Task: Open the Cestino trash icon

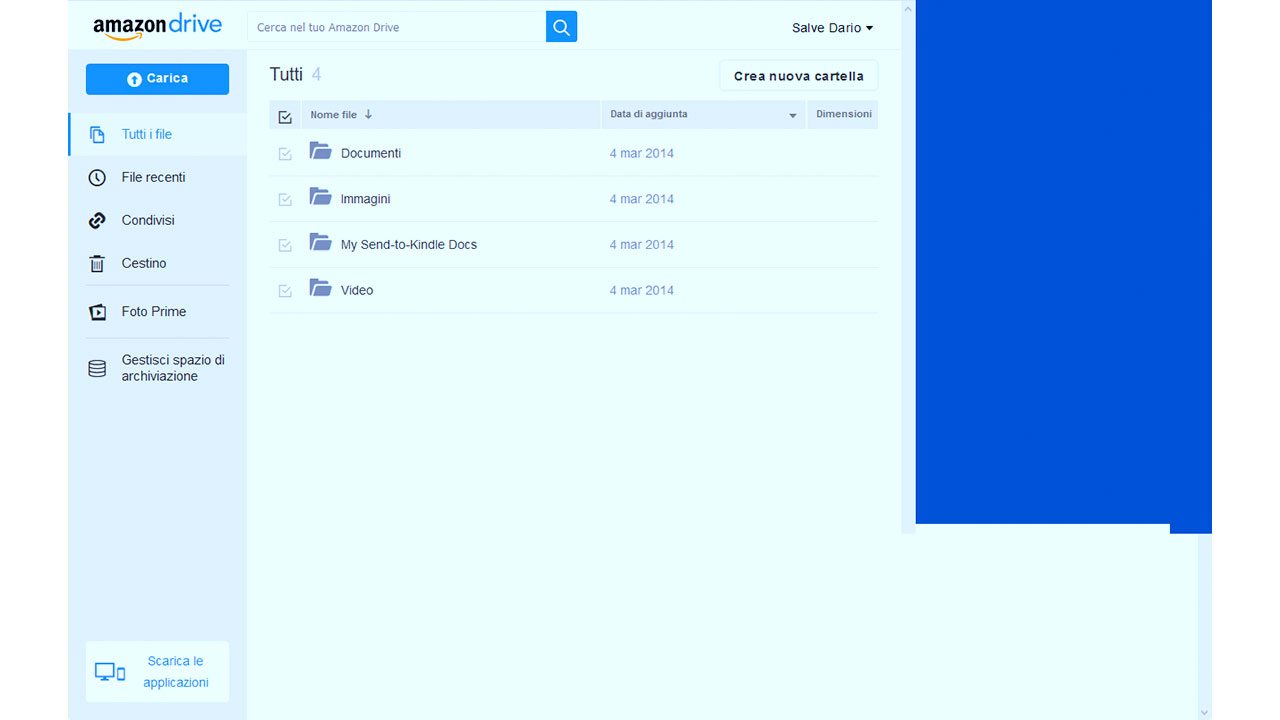Action: tap(96, 263)
